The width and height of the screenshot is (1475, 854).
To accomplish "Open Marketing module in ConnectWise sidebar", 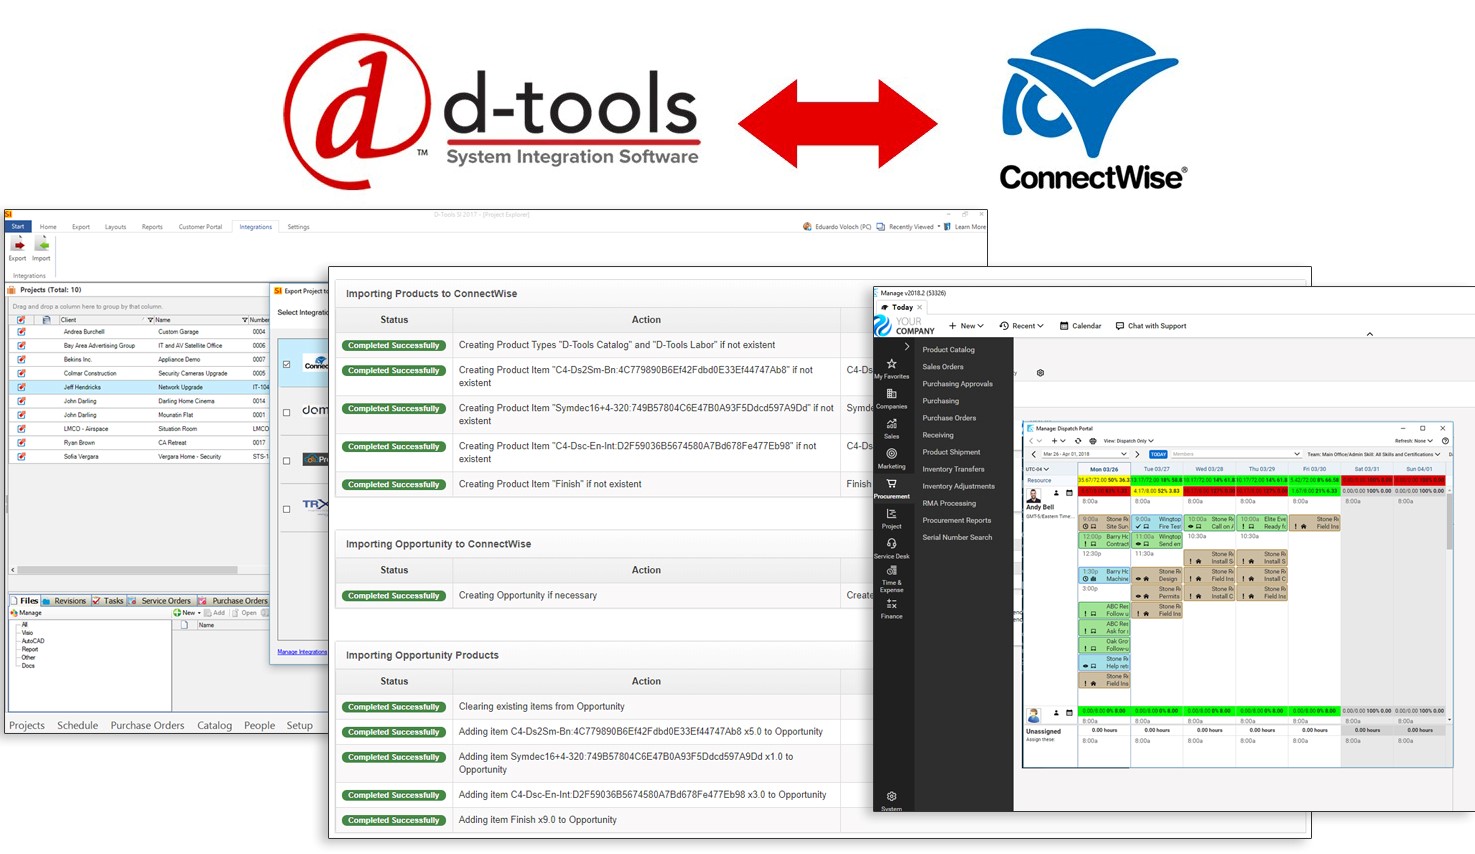I will (x=891, y=458).
